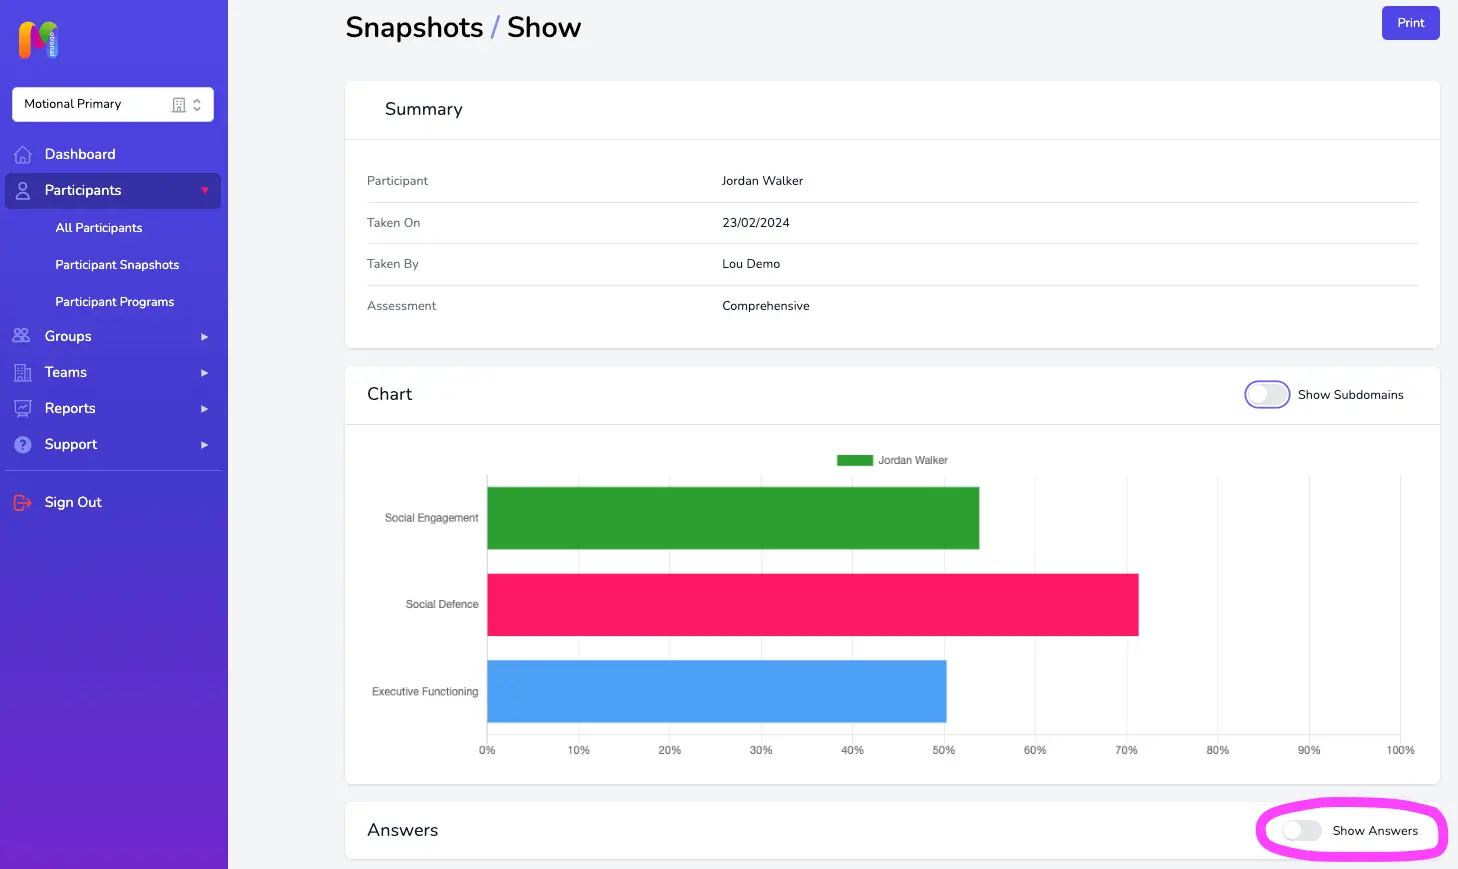Click the participant name Jordan Walker
The image size is (1458, 869).
point(762,181)
